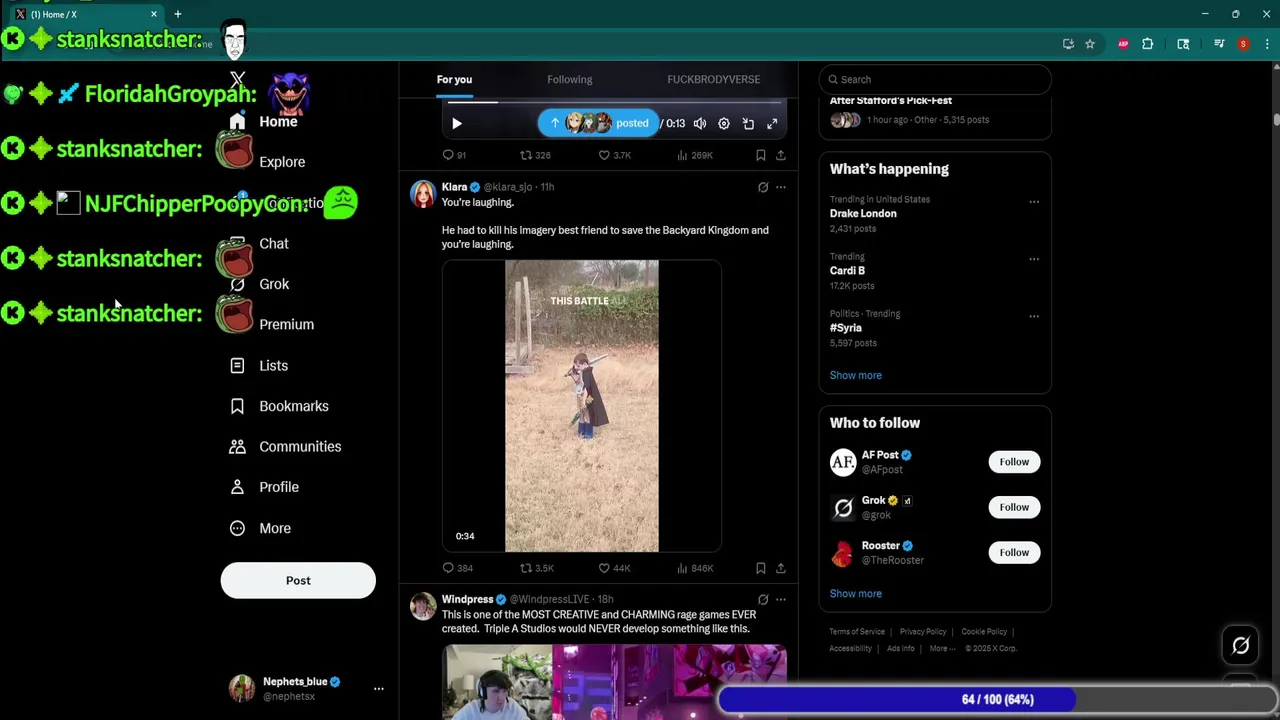This screenshot has height=720, width=1280.
Task: Open options for Cardi B trend
Action: 1034,259
